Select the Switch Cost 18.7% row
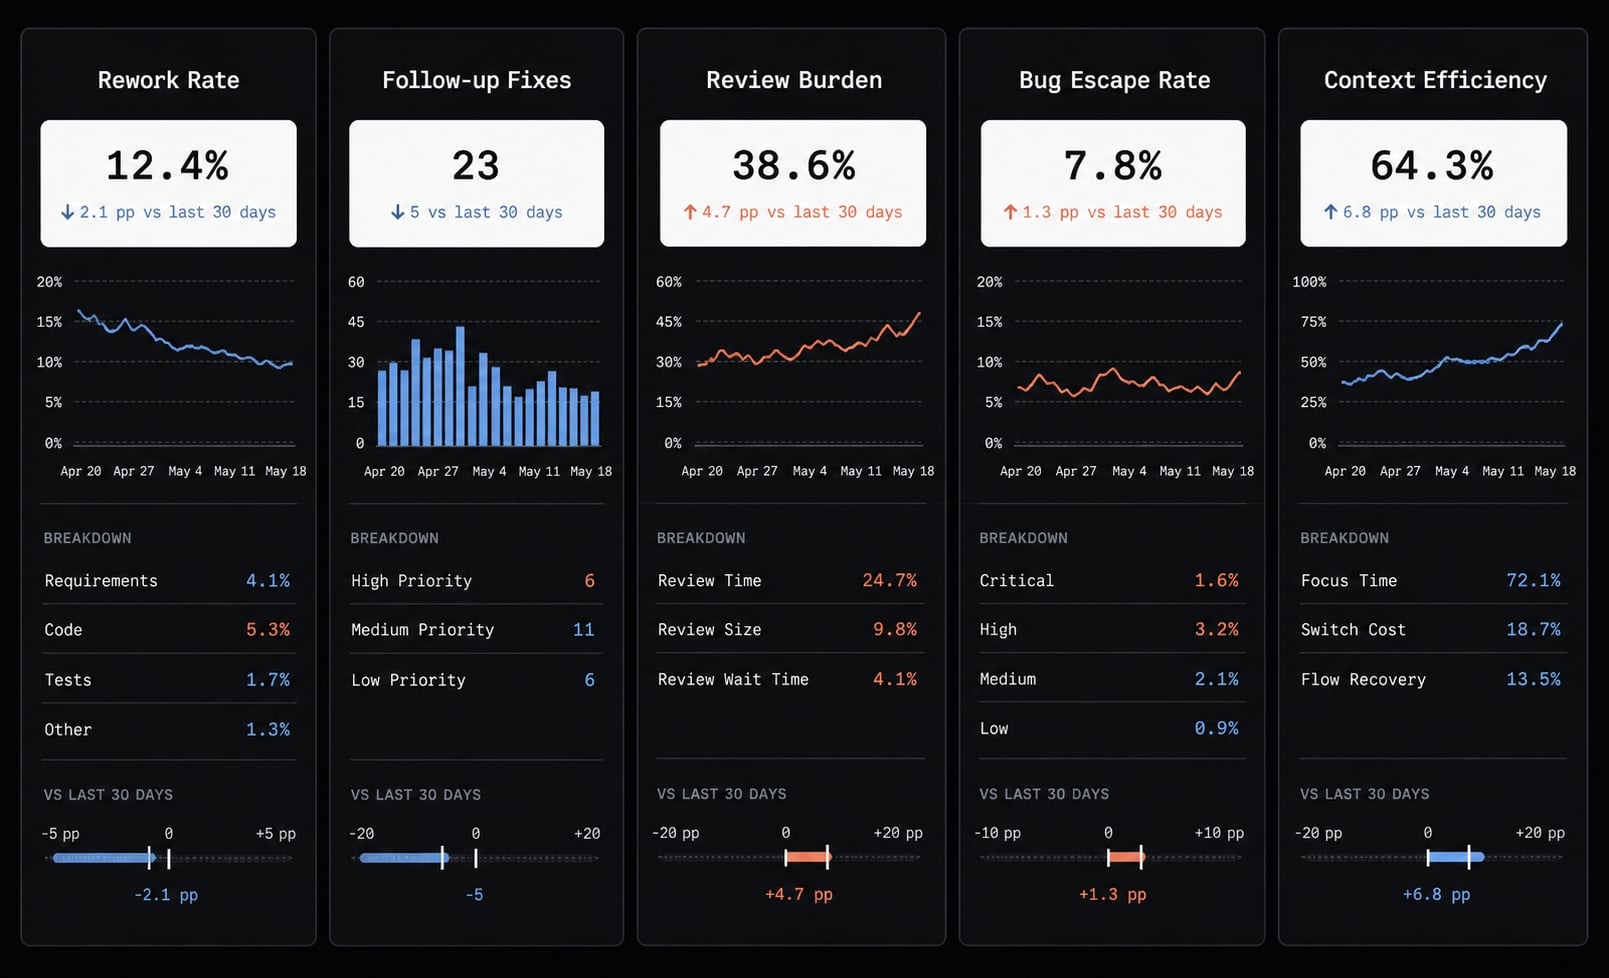The width and height of the screenshot is (1609, 978). [1432, 630]
